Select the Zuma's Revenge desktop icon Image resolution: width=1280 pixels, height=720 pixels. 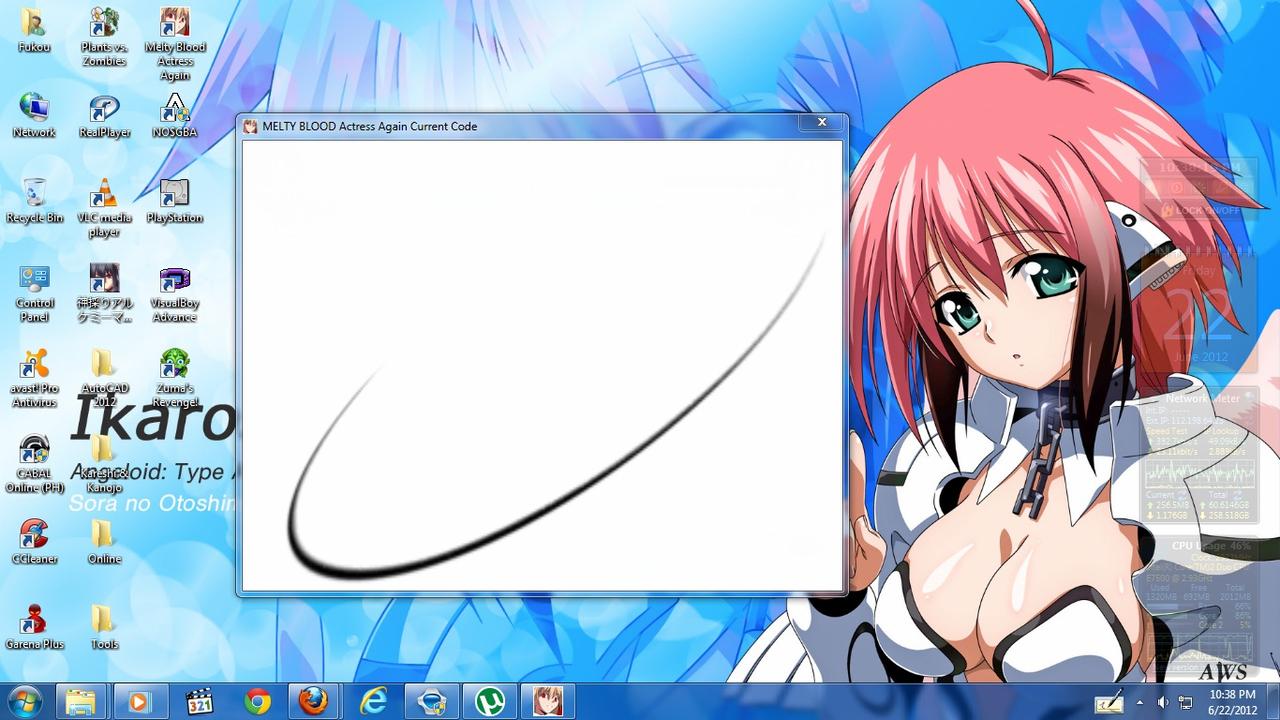(175, 364)
